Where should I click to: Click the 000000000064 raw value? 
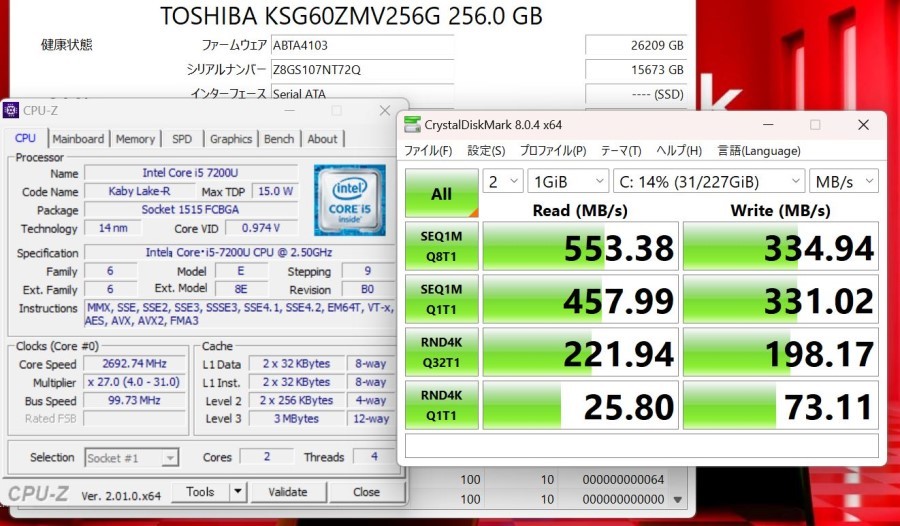click(623, 479)
